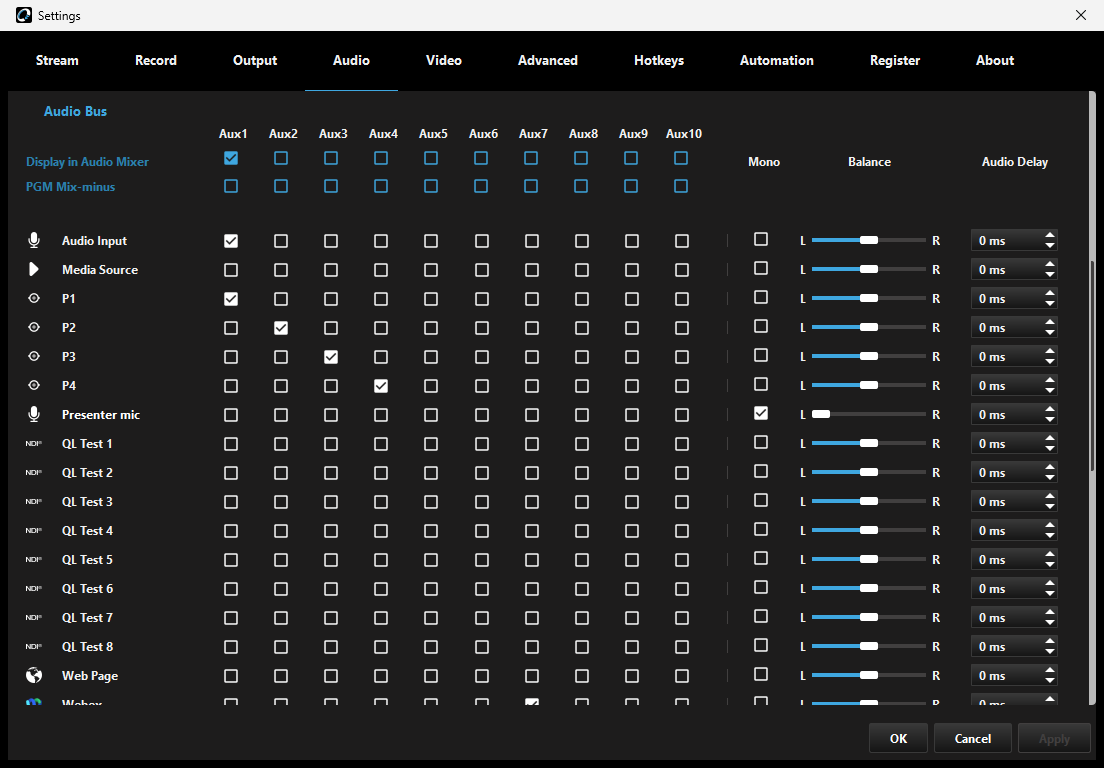The image size is (1104, 768).
Task: Increase Audio Delay for Presenter mic
Action: point(1050,410)
